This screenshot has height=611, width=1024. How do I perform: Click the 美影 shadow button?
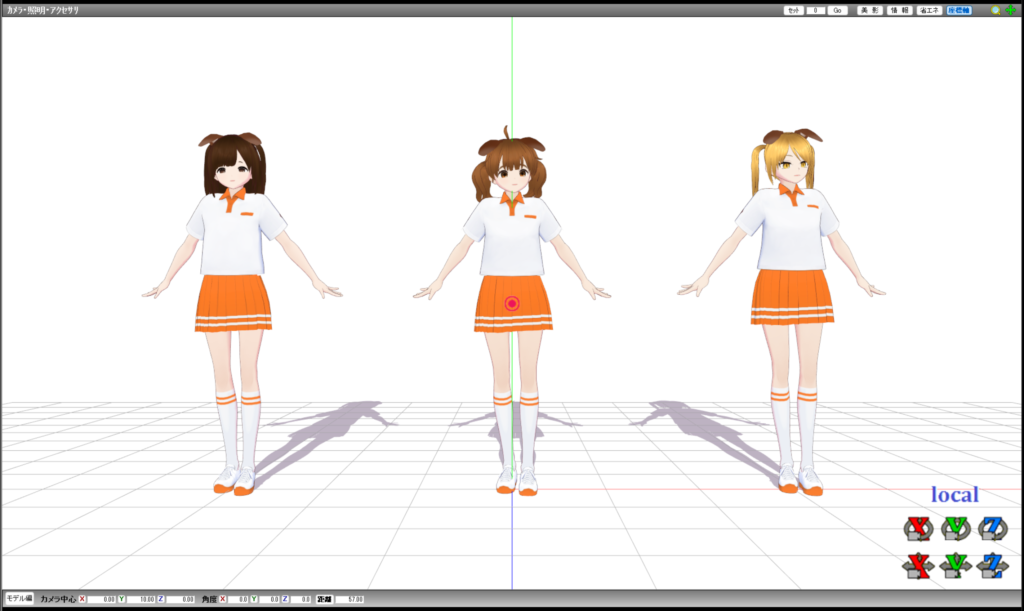pyautogui.click(x=870, y=10)
